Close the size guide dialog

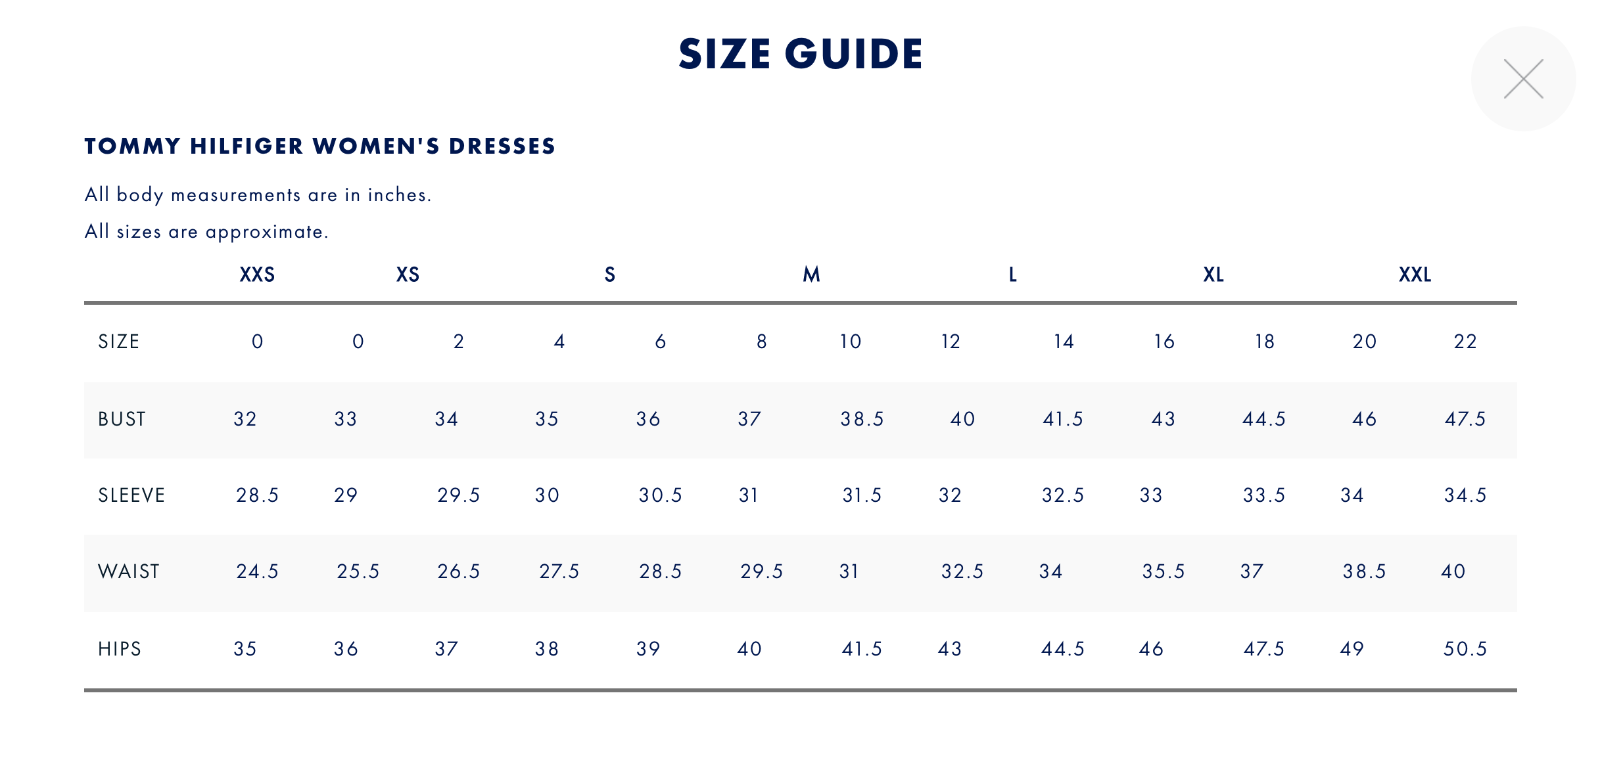click(1523, 79)
